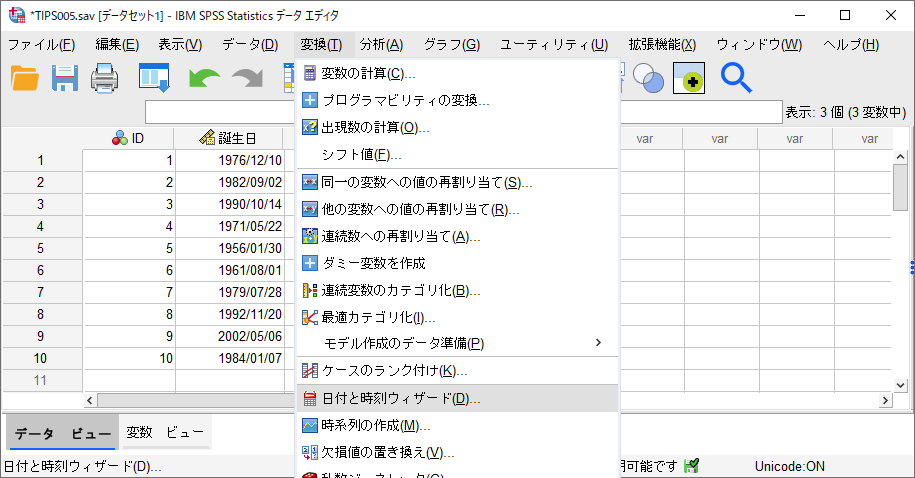The width and height of the screenshot is (915, 478).
Task: Open the ウィンドウ(W) menu
Action: (759, 45)
